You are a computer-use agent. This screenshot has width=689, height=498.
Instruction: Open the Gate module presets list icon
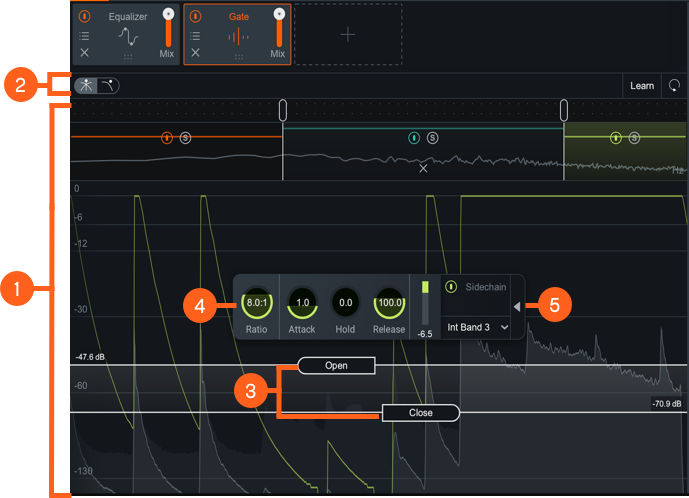click(x=195, y=36)
